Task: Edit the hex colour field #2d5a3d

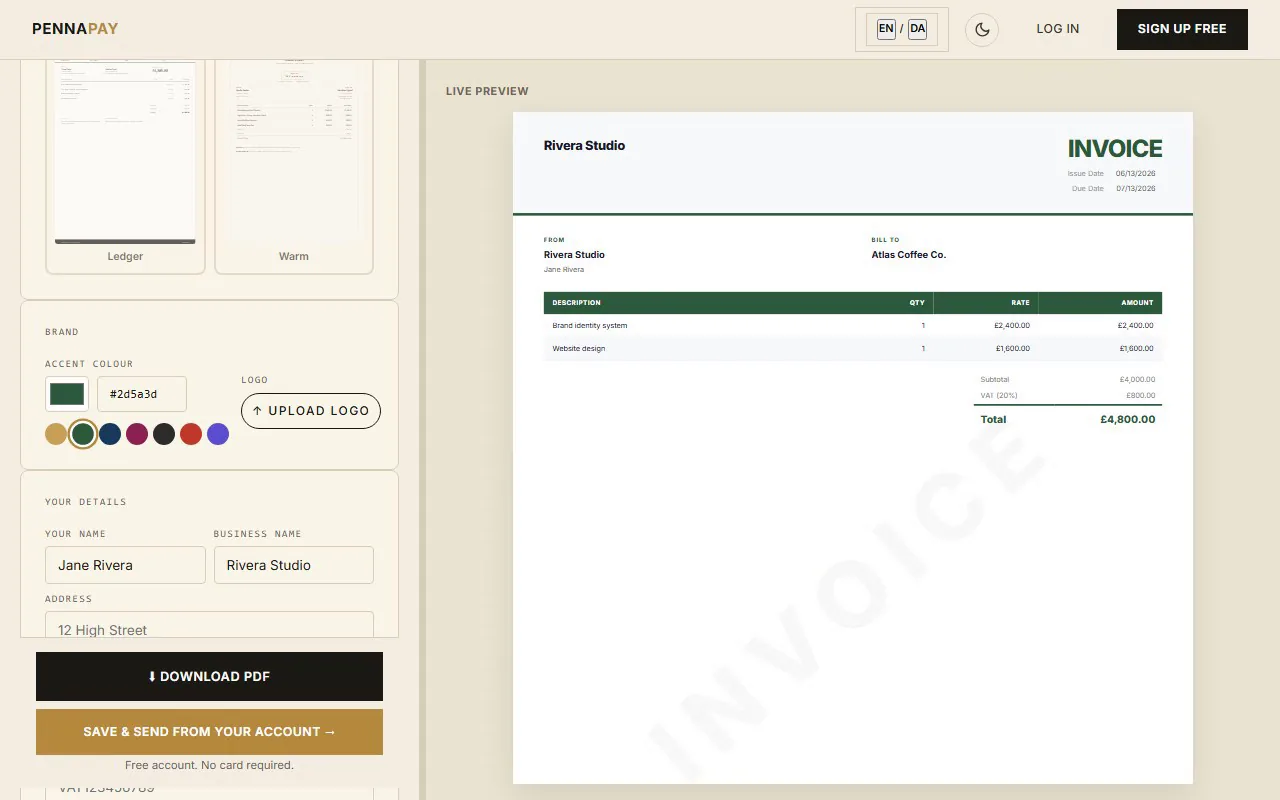Action: 142,394
